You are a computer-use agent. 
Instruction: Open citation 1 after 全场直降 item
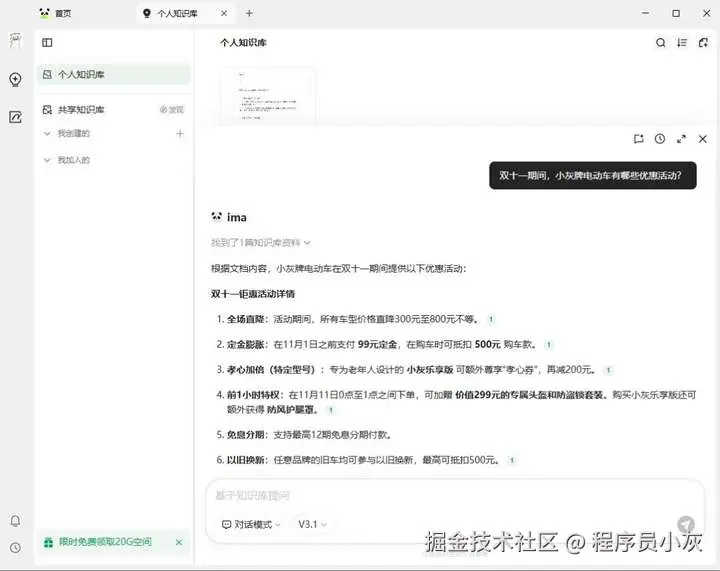pos(491,319)
